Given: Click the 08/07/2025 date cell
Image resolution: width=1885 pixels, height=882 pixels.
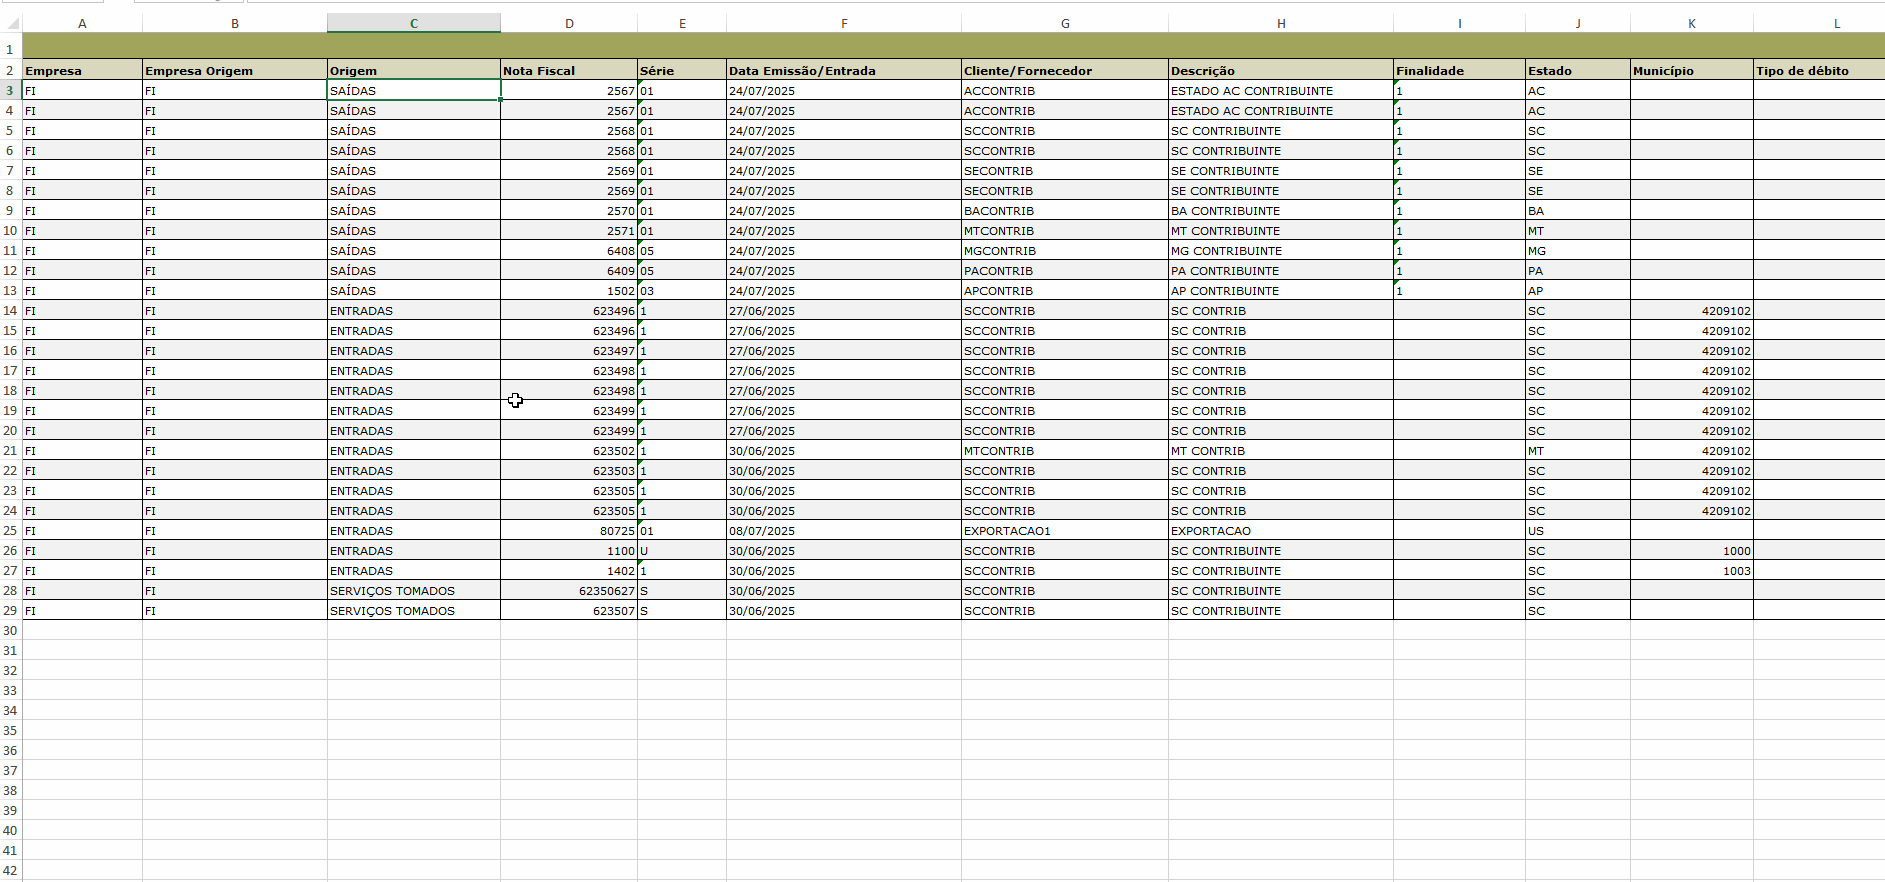Looking at the screenshot, I should [844, 531].
